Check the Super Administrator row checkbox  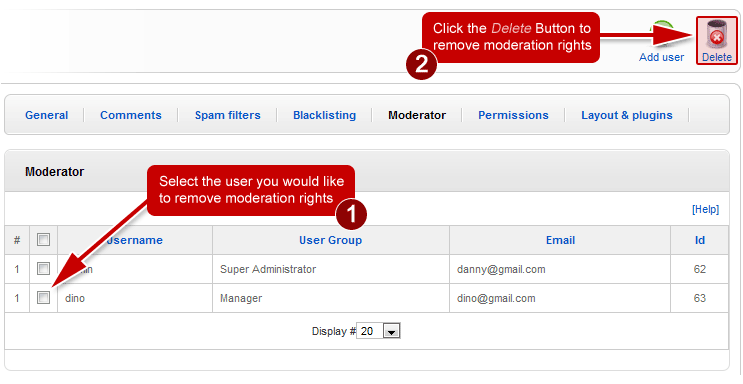coord(43,269)
